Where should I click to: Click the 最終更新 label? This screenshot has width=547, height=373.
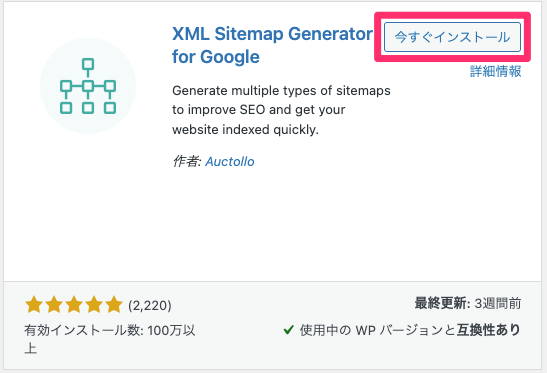[x=442, y=303]
